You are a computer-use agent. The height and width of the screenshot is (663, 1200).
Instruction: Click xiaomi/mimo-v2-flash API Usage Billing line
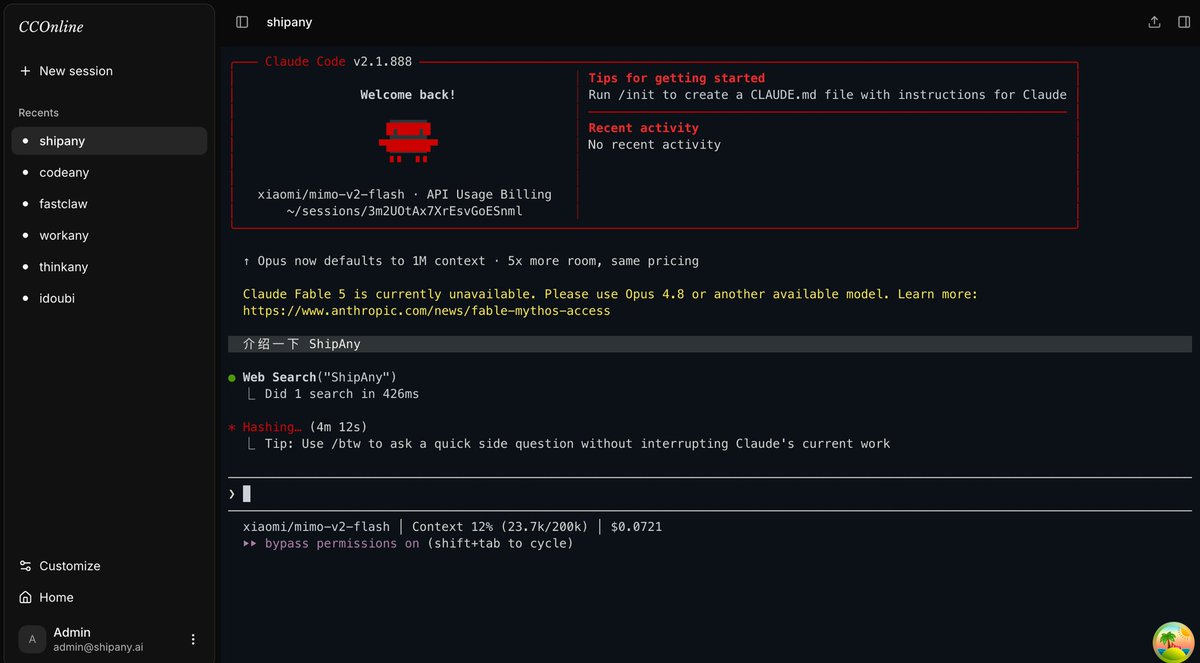click(404, 195)
